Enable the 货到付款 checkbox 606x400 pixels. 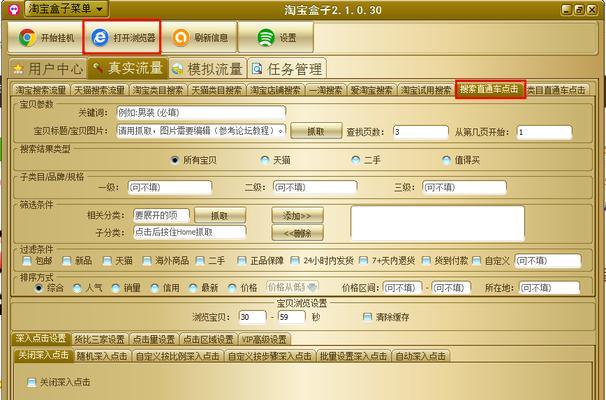point(426,261)
